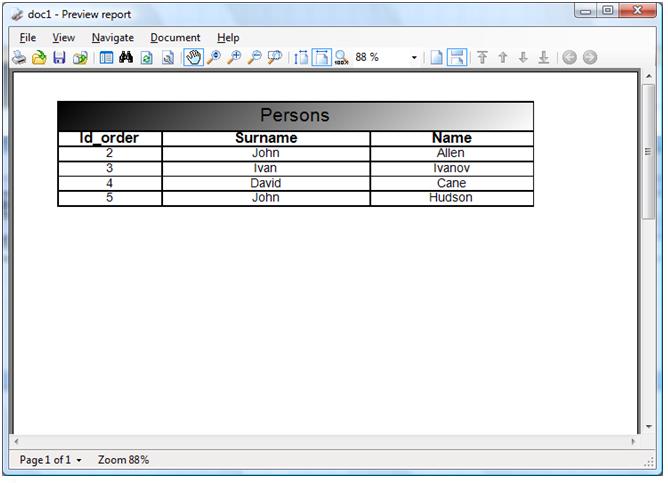Image resolution: width=668 pixels, height=483 pixels.
Task: Click the Surname column header
Action: (266, 138)
